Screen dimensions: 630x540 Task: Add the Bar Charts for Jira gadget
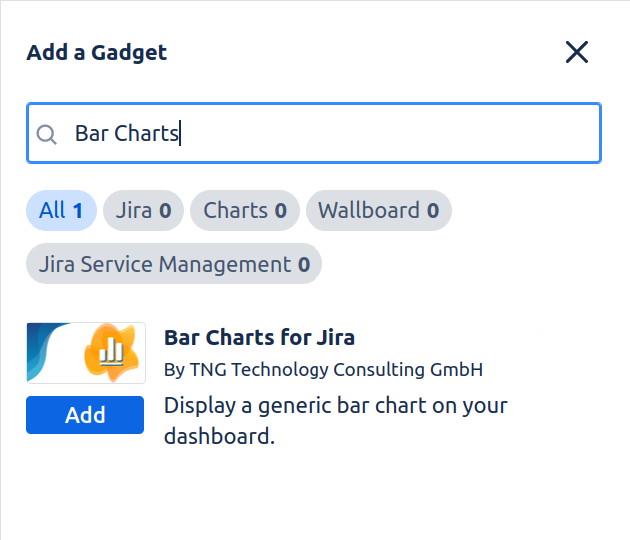tap(85, 415)
